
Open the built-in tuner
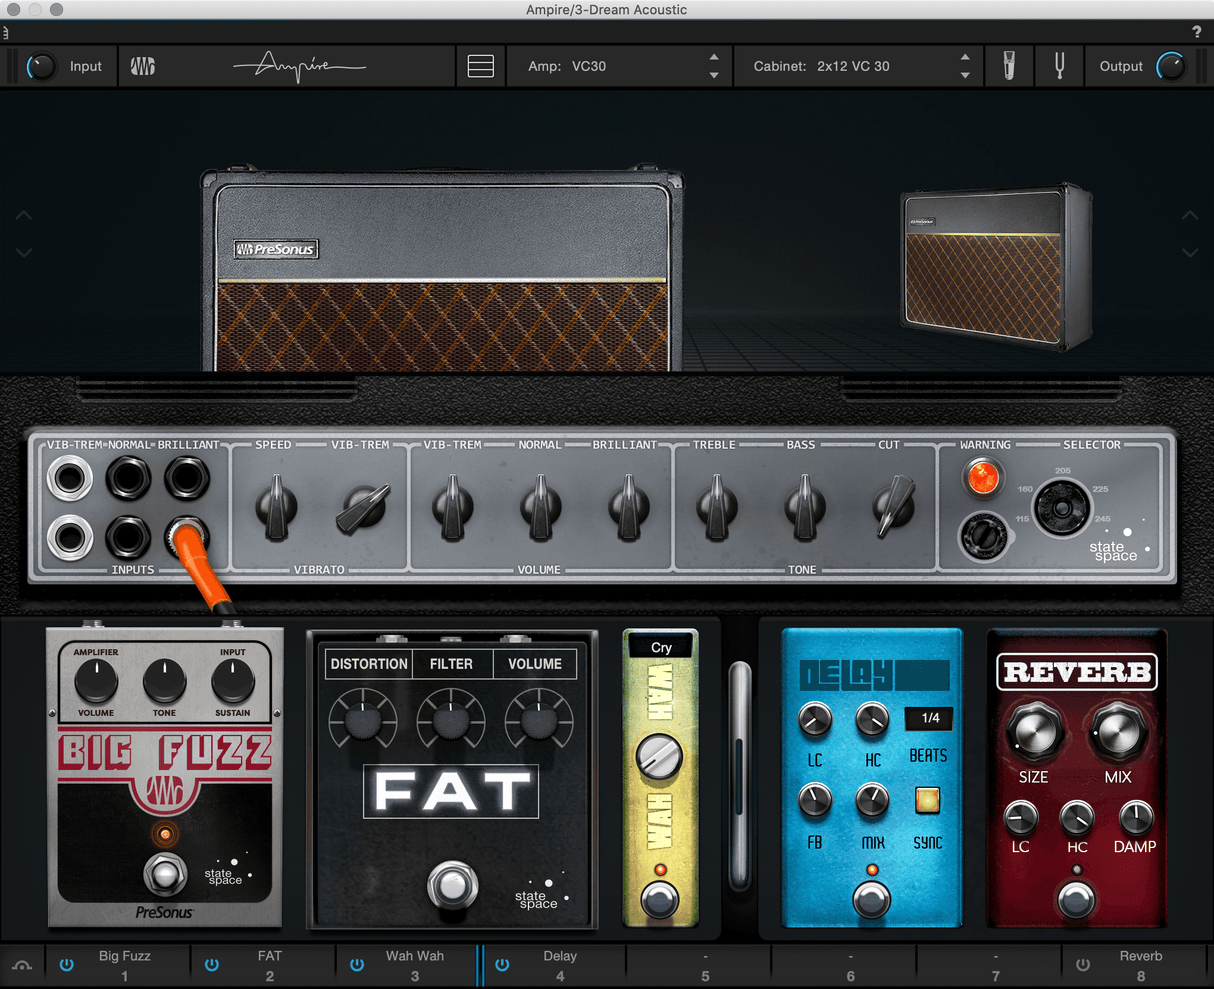click(x=1059, y=66)
